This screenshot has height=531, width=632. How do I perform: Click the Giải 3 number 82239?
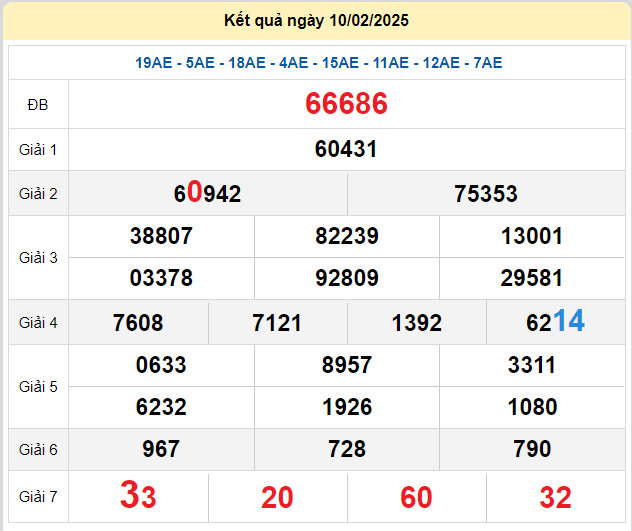[x=347, y=236]
